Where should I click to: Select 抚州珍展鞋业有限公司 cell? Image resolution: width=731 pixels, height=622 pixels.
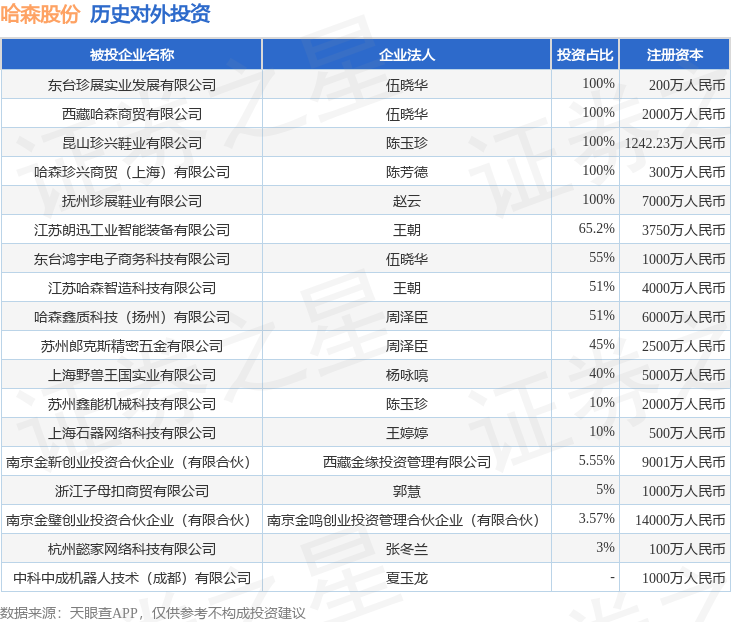click(x=132, y=201)
